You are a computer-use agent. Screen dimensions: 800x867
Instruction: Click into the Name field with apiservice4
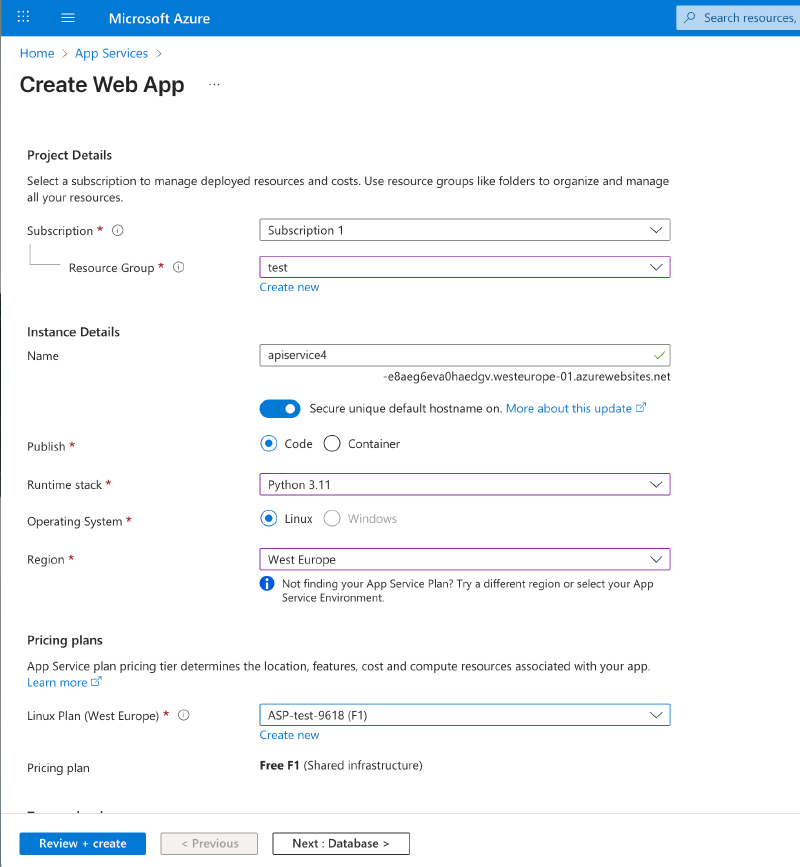coord(465,355)
